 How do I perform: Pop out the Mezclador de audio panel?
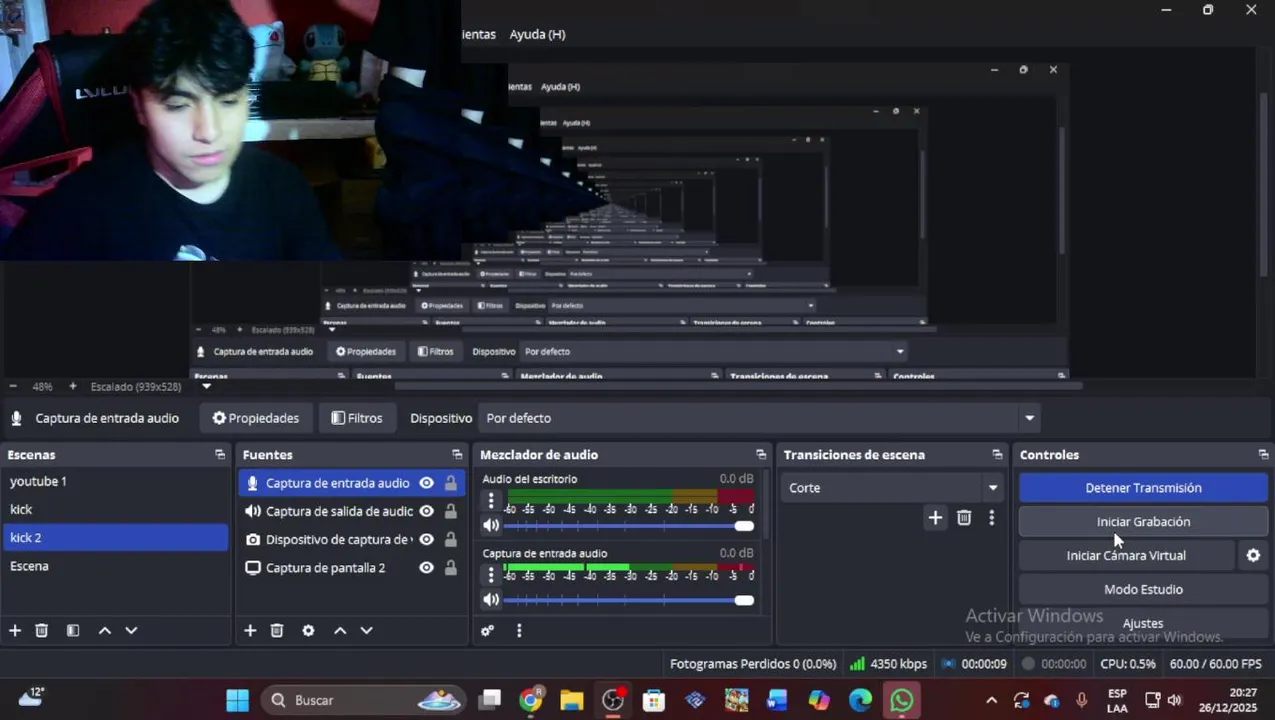(761, 455)
